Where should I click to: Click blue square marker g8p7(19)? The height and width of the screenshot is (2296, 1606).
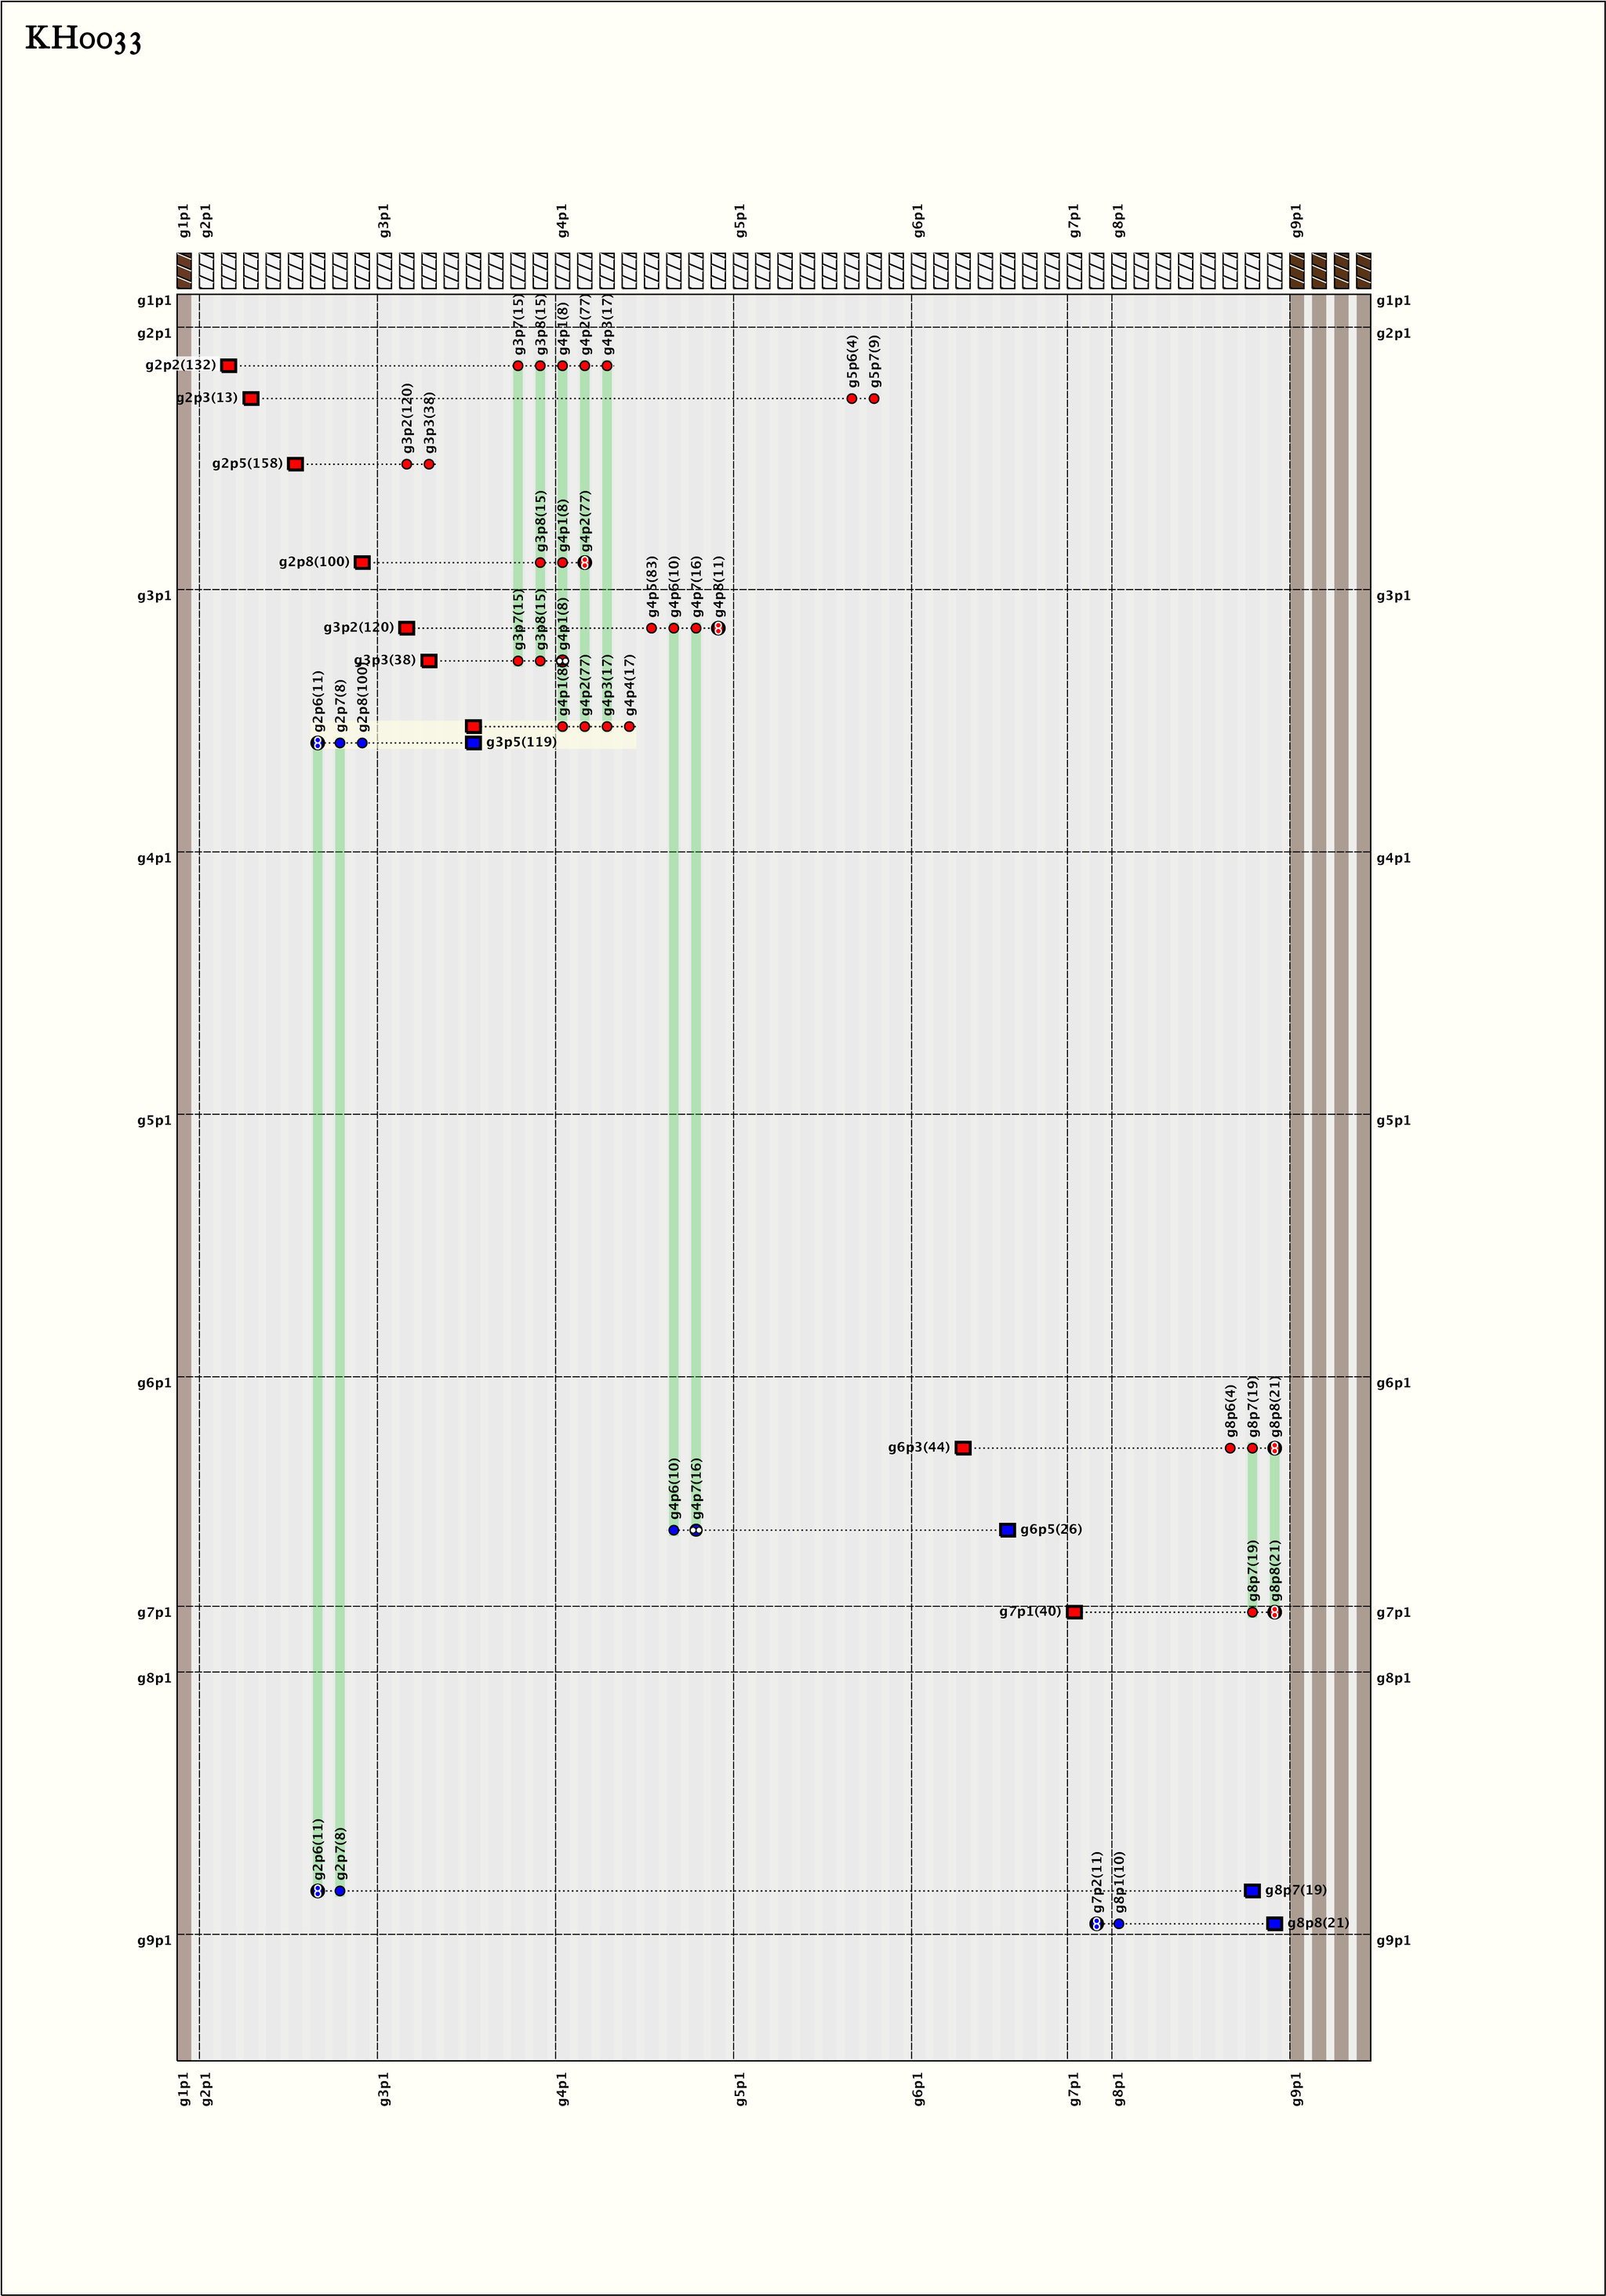pos(1252,1891)
